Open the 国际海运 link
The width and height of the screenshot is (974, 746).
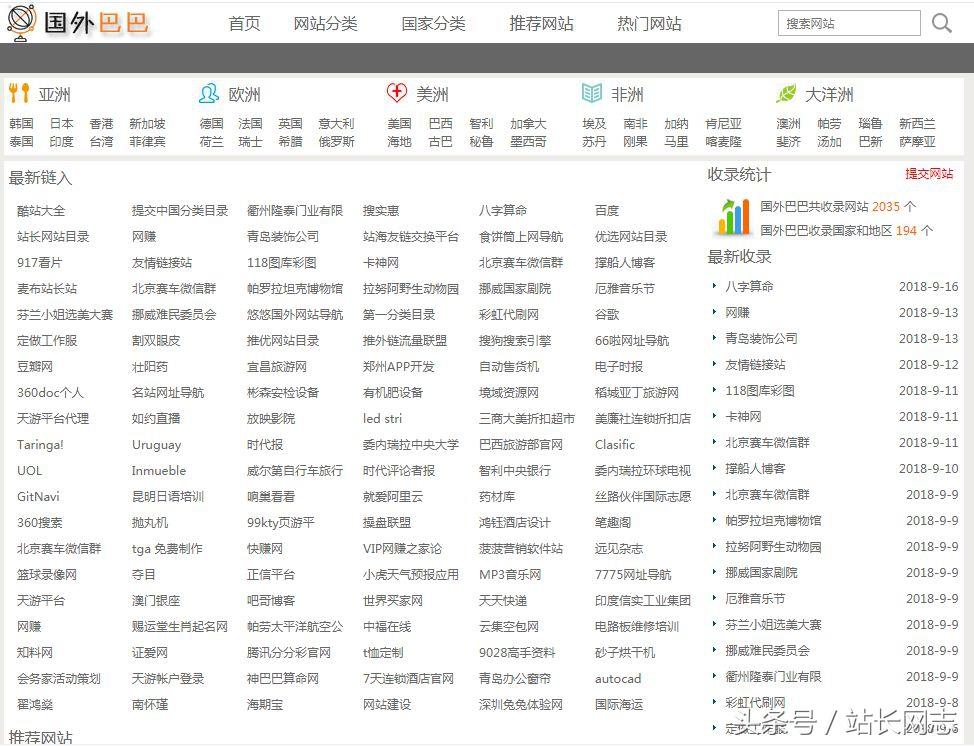(x=619, y=704)
